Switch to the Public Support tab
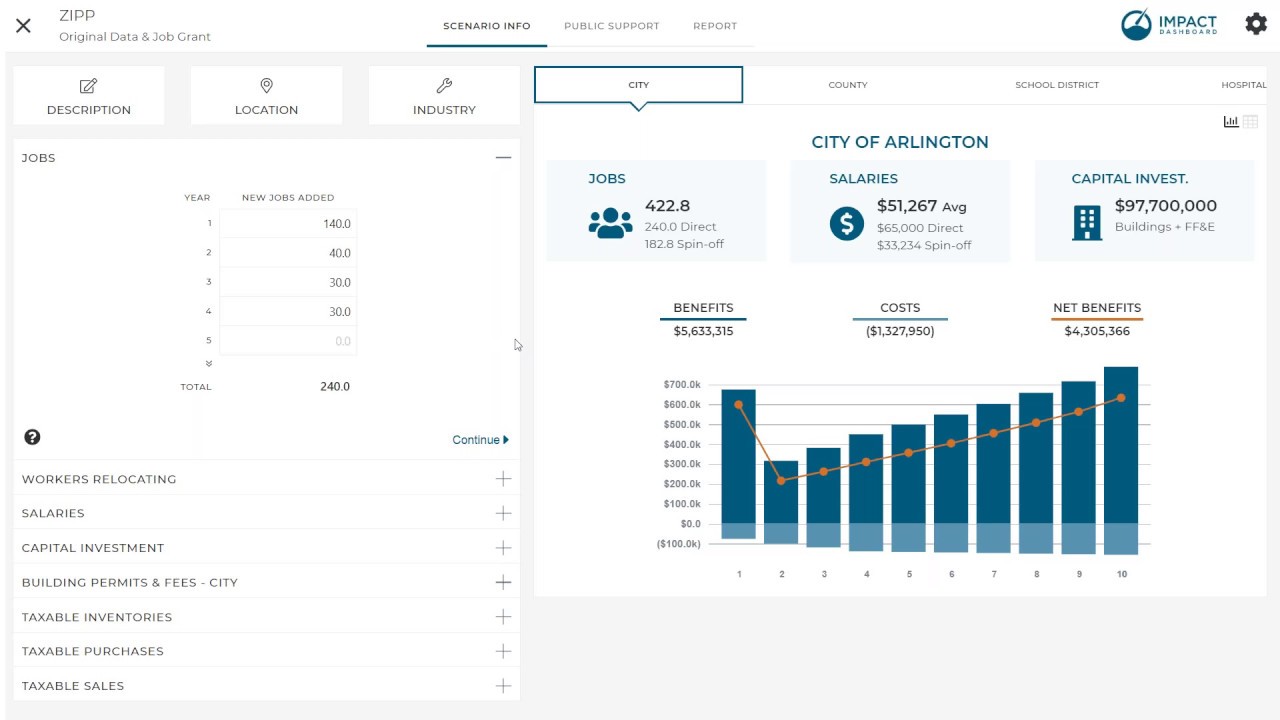The height and width of the screenshot is (720, 1280). pyautogui.click(x=611, y=26)
